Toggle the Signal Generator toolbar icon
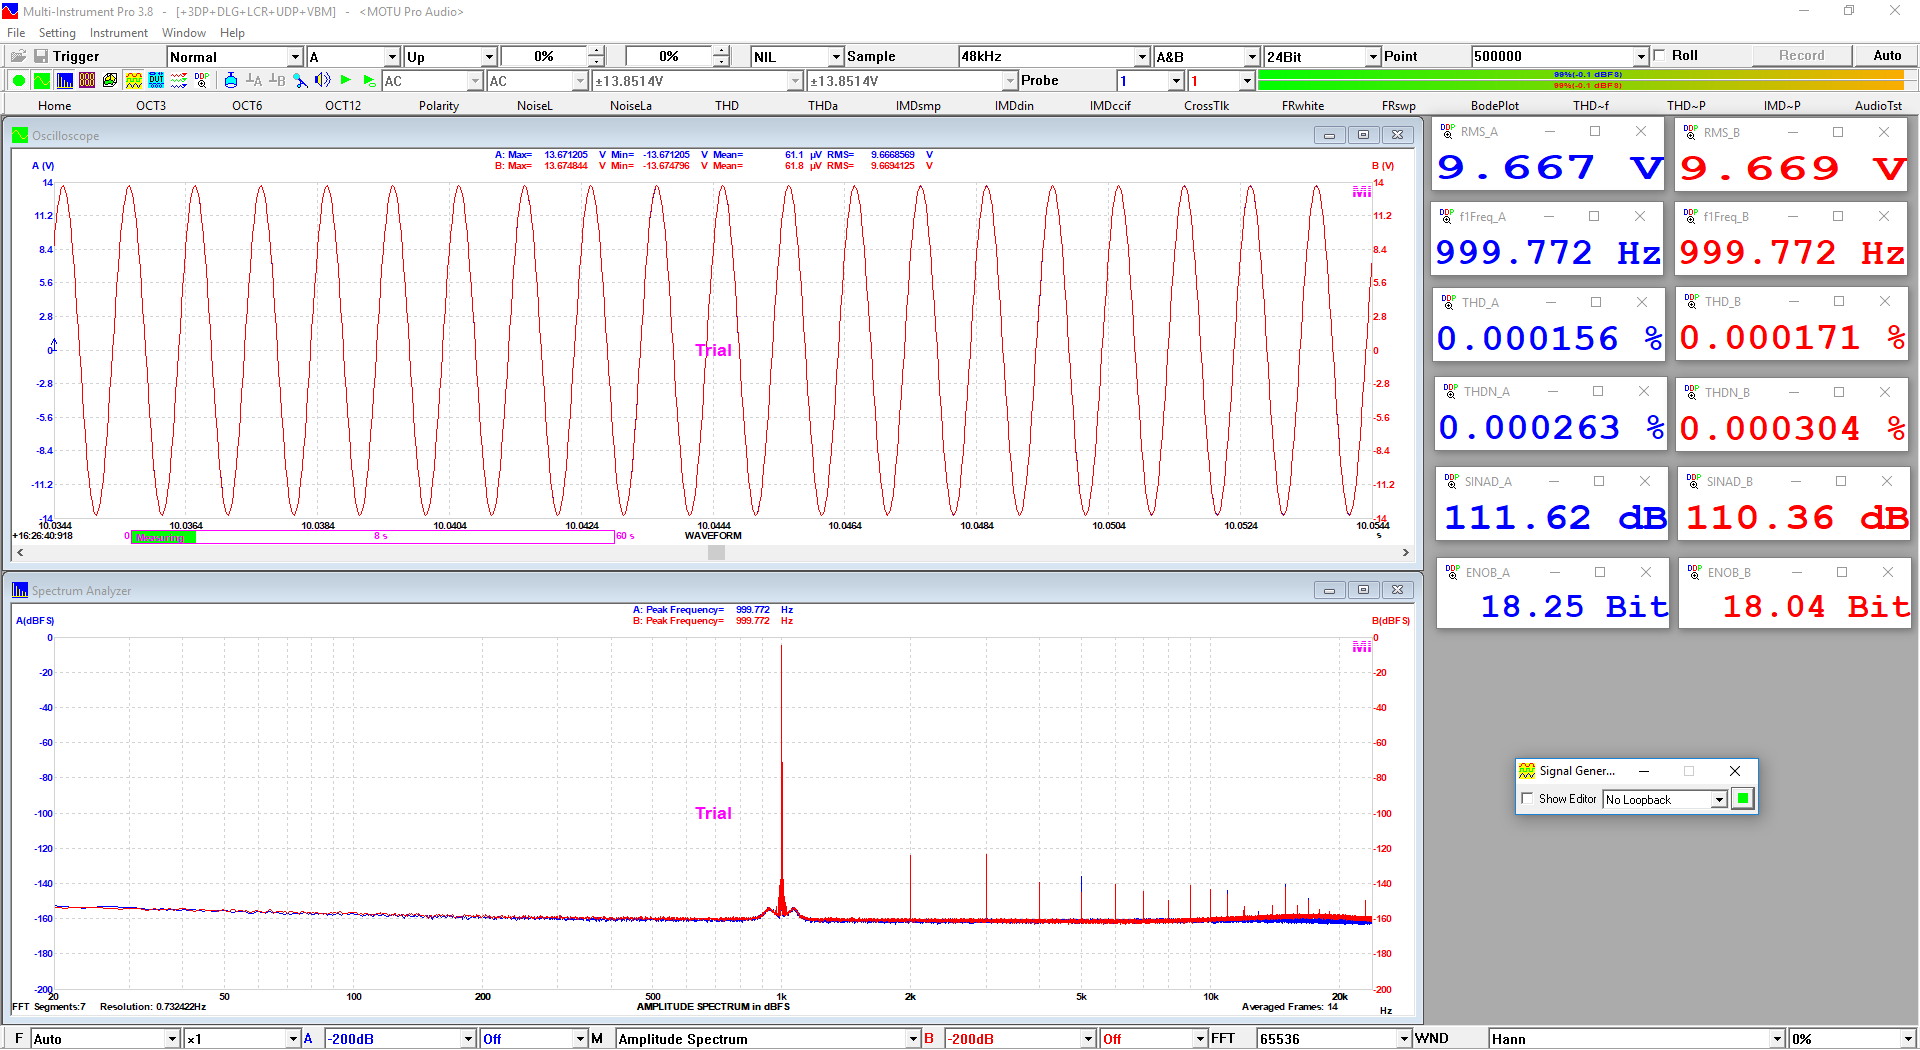The height and width of the screenshot is (1050, 1920). pyautogui.click(x=133, y=81)
